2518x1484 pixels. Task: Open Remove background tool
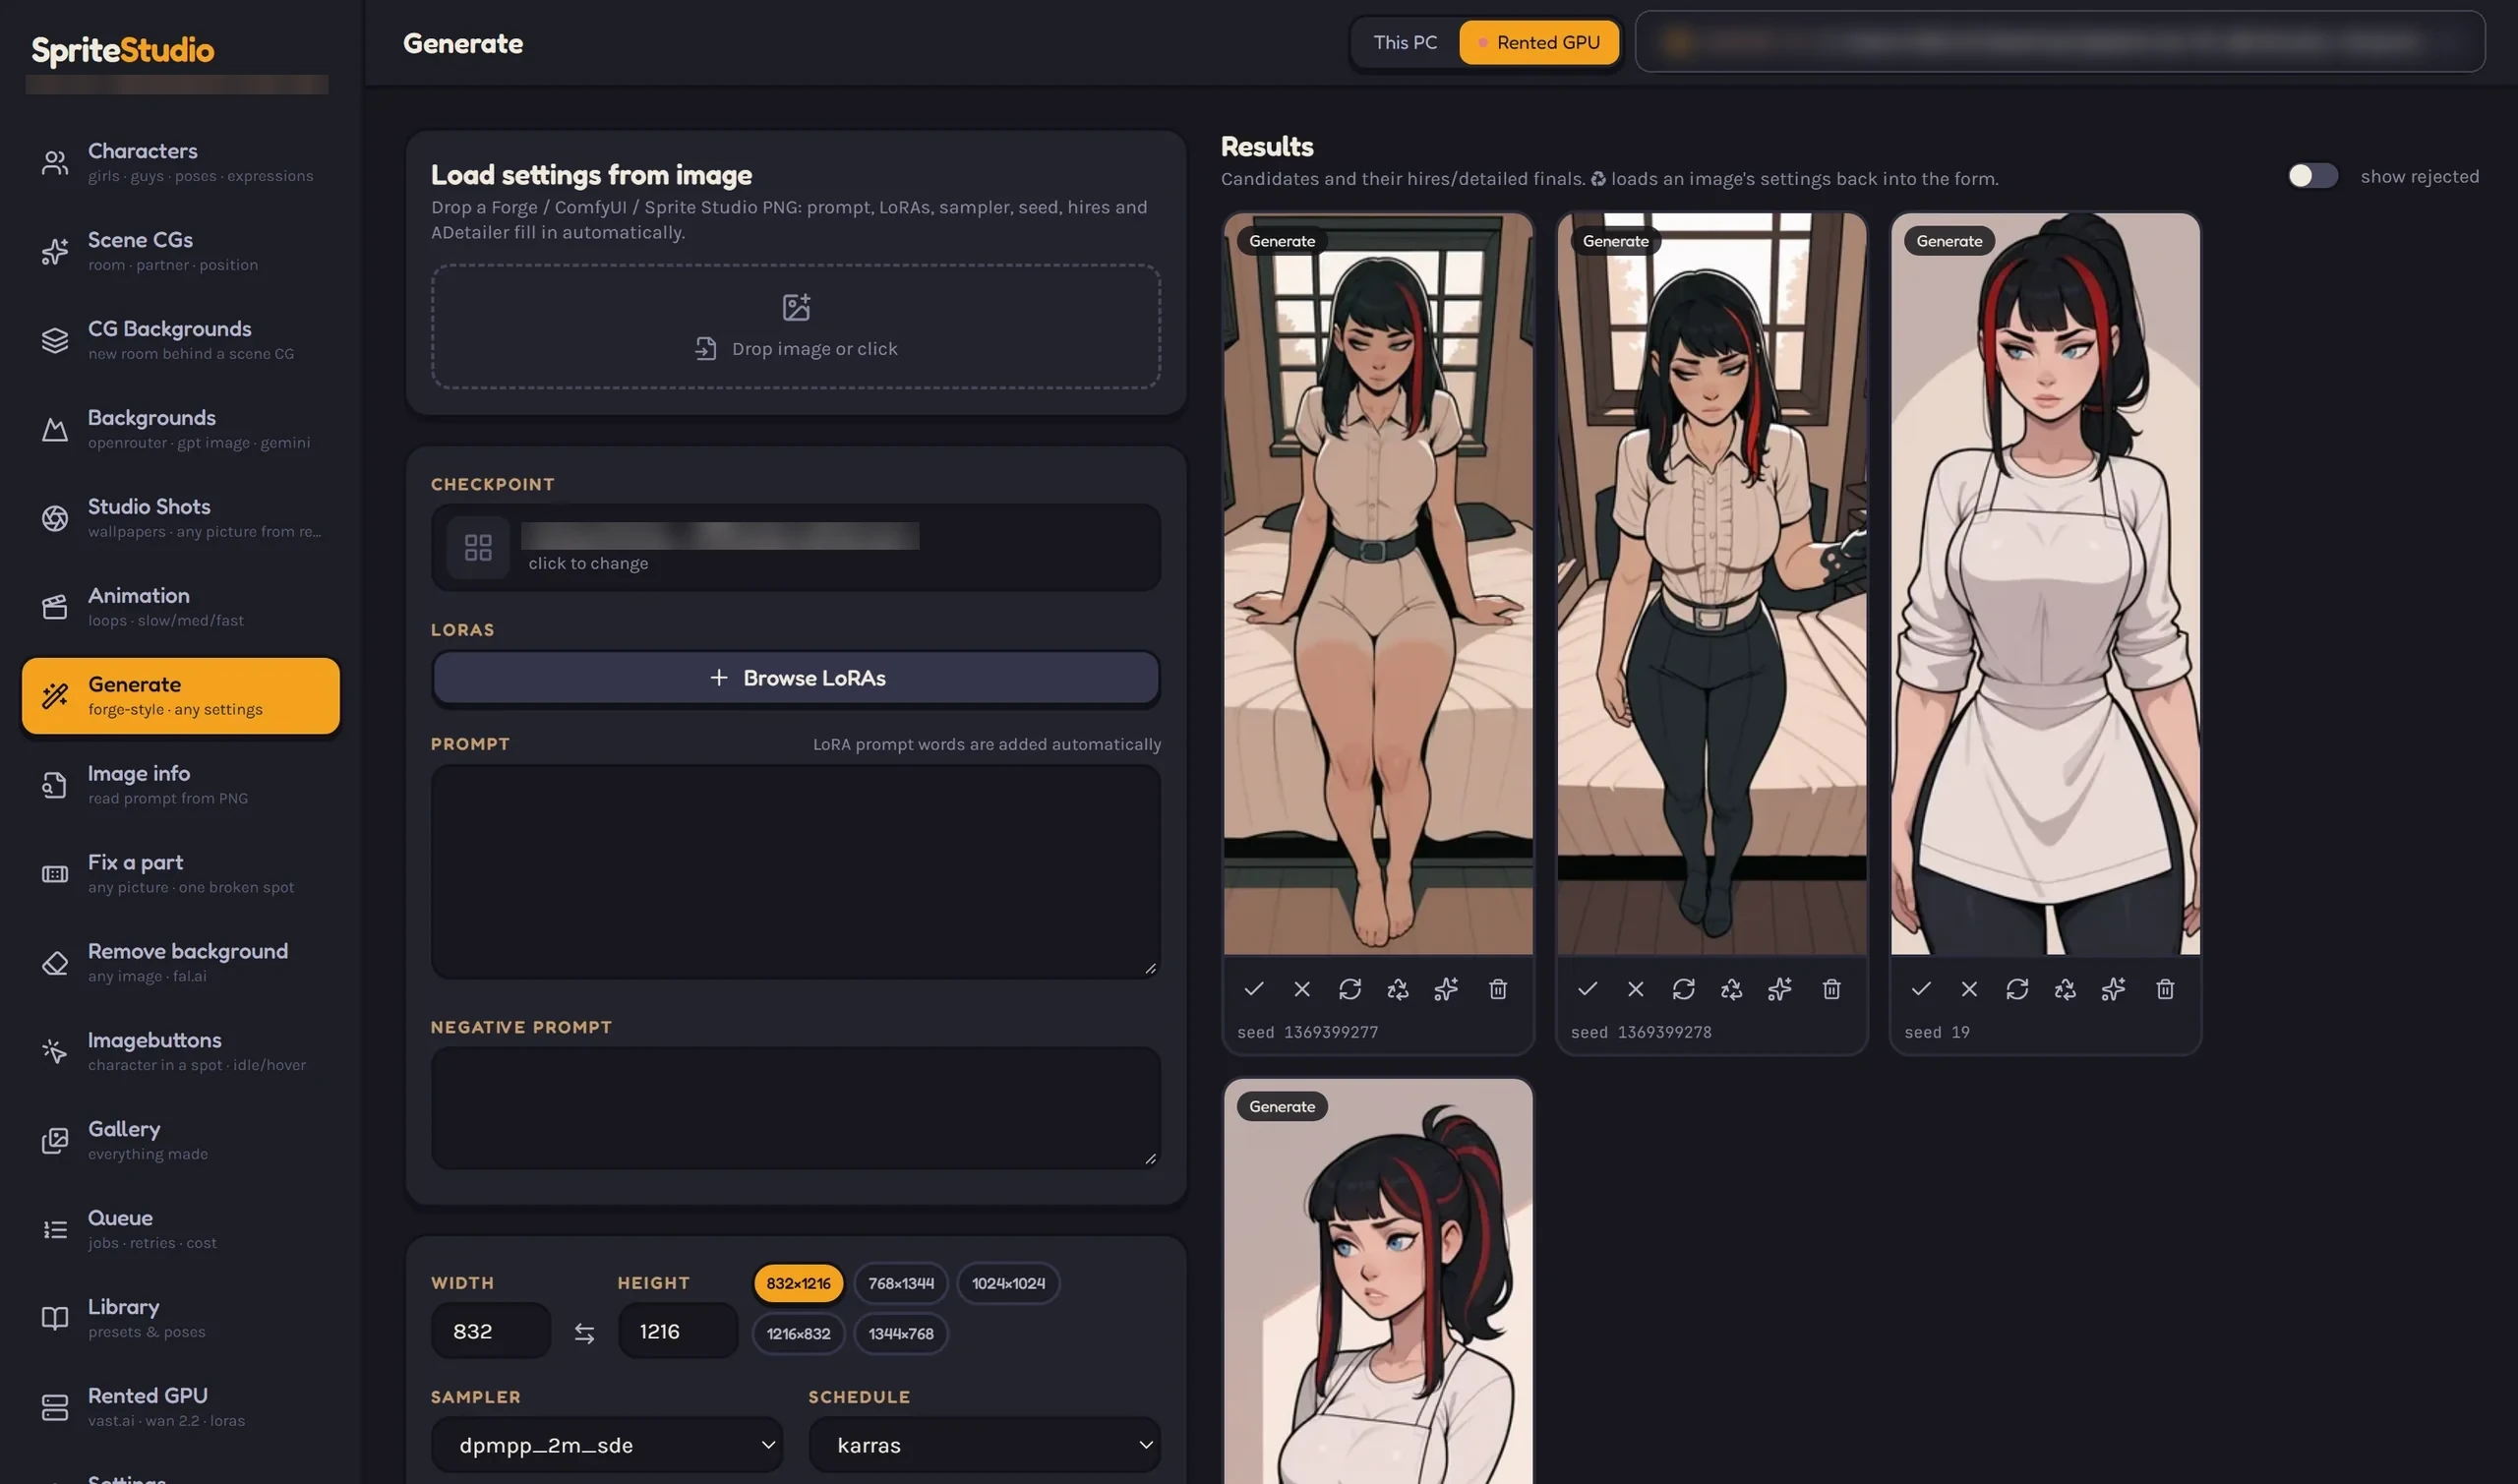(180, 962)
